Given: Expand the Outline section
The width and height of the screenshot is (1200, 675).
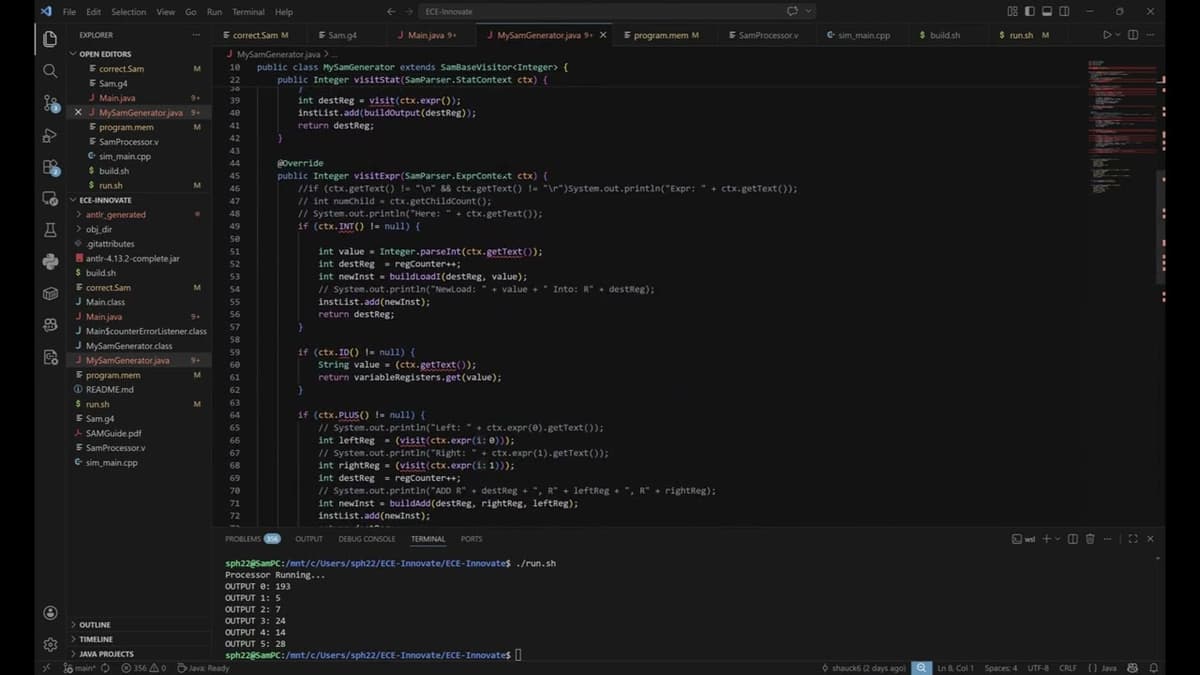Looking at the screenshot, I should point(95,625).
